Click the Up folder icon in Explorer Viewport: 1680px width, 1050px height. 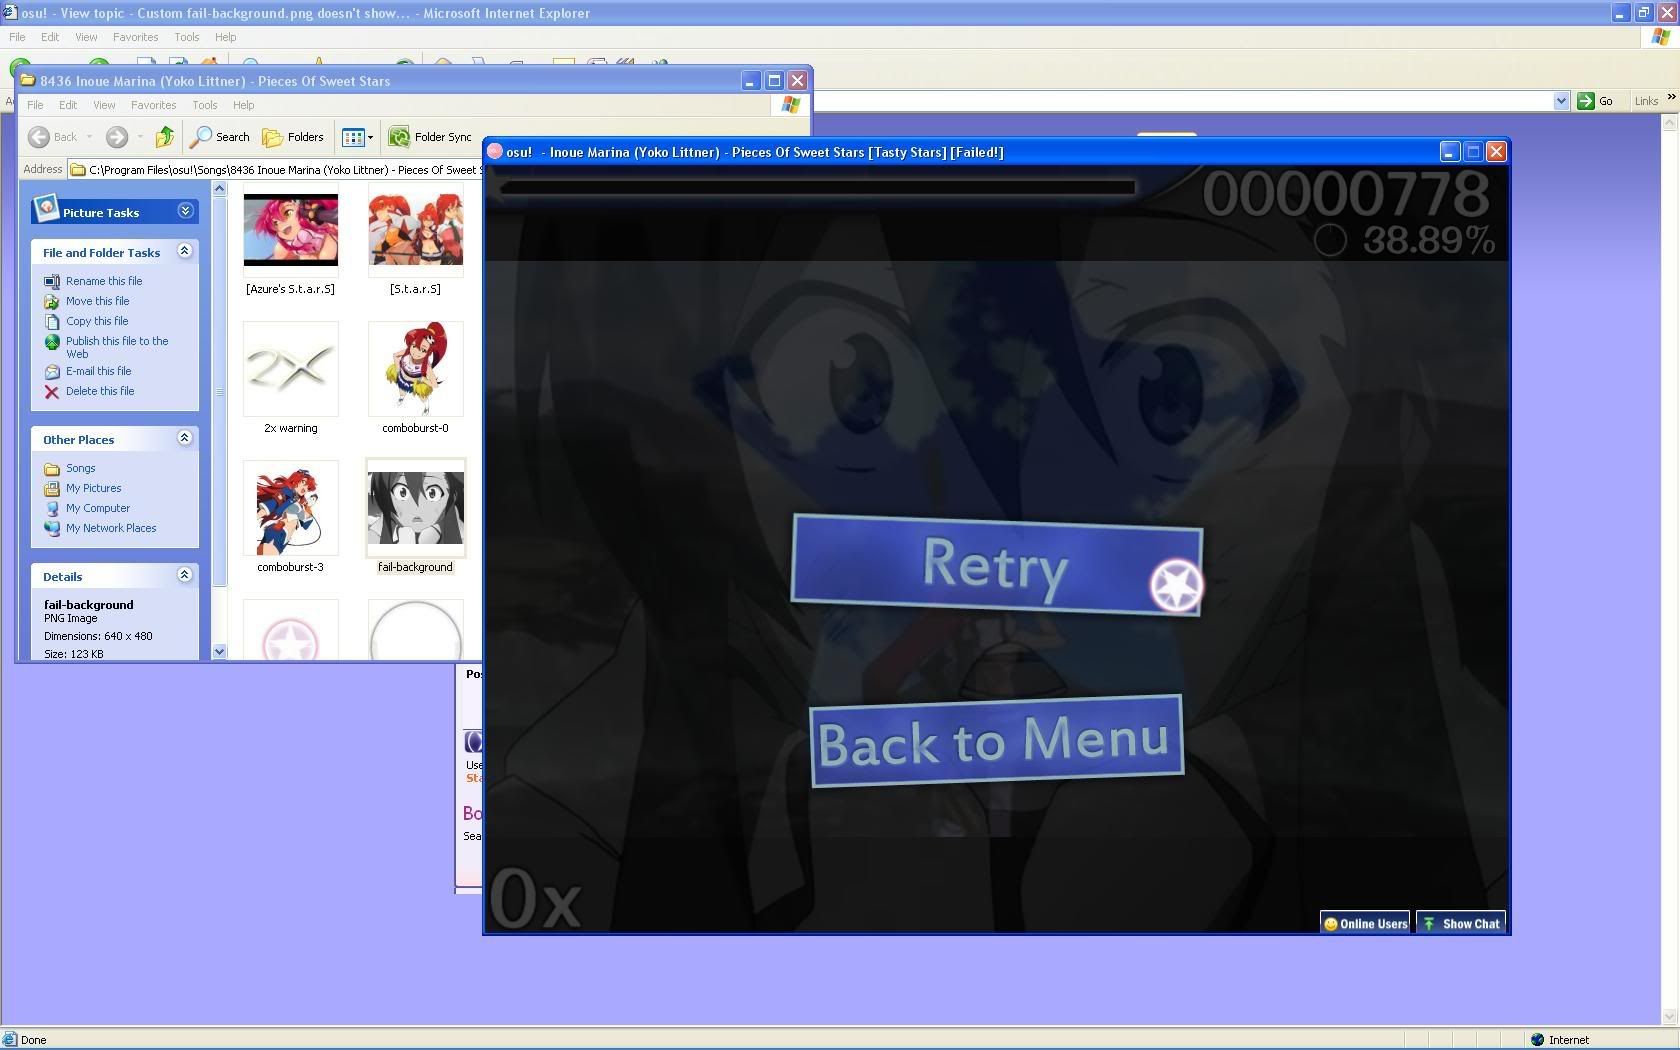pyautogui.click(x=165, y=137)
